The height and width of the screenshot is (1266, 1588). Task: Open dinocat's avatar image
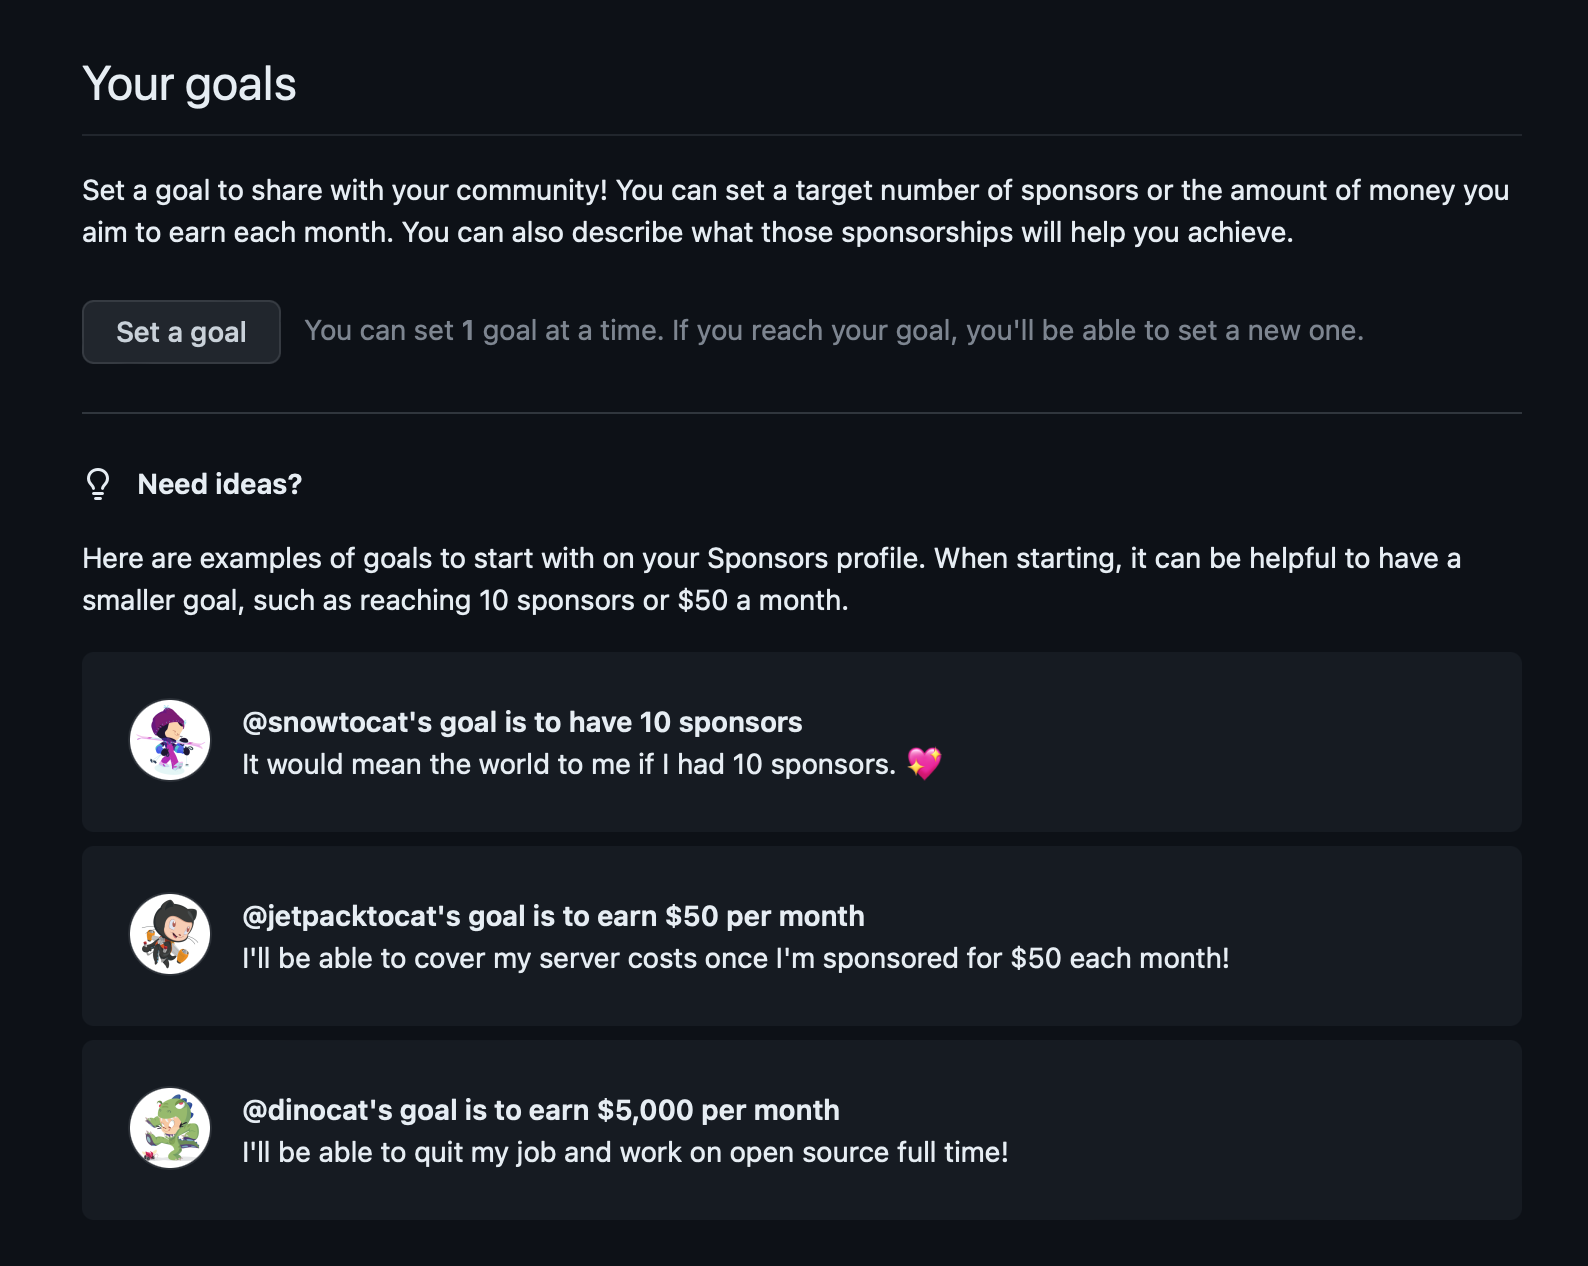[170, 1128]
